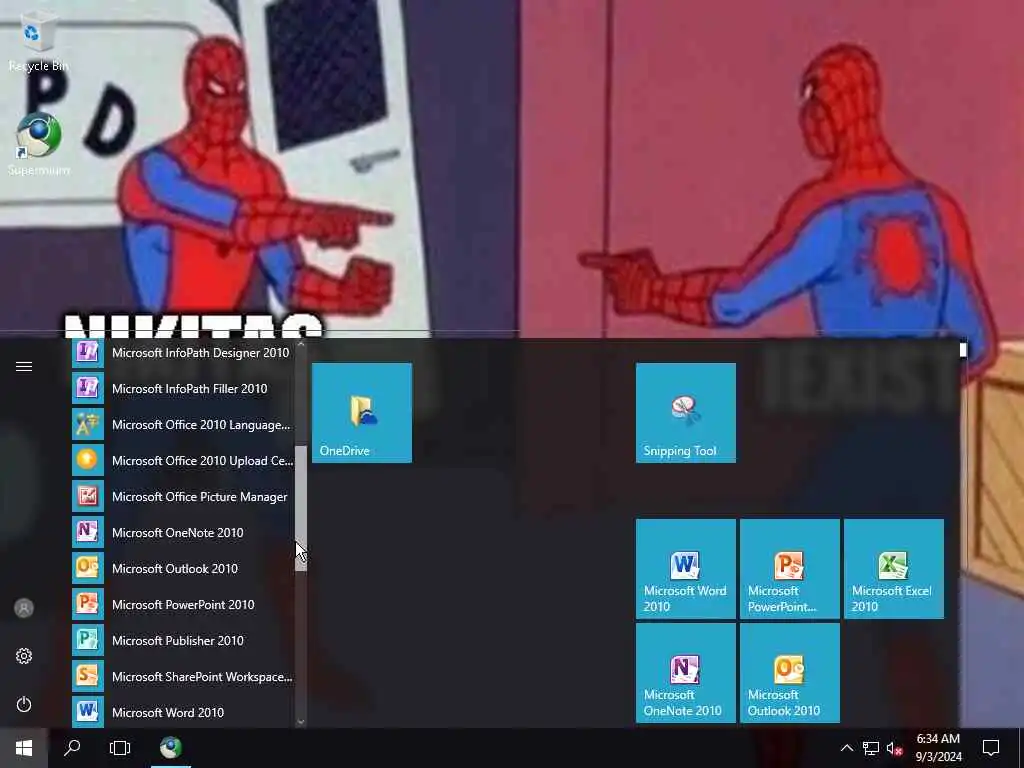Image resolution: width=1024 pixels, height=768 pixels.
Task: Open Office 2010 Language Preferences icon
Action: click(x=88, y=424)
